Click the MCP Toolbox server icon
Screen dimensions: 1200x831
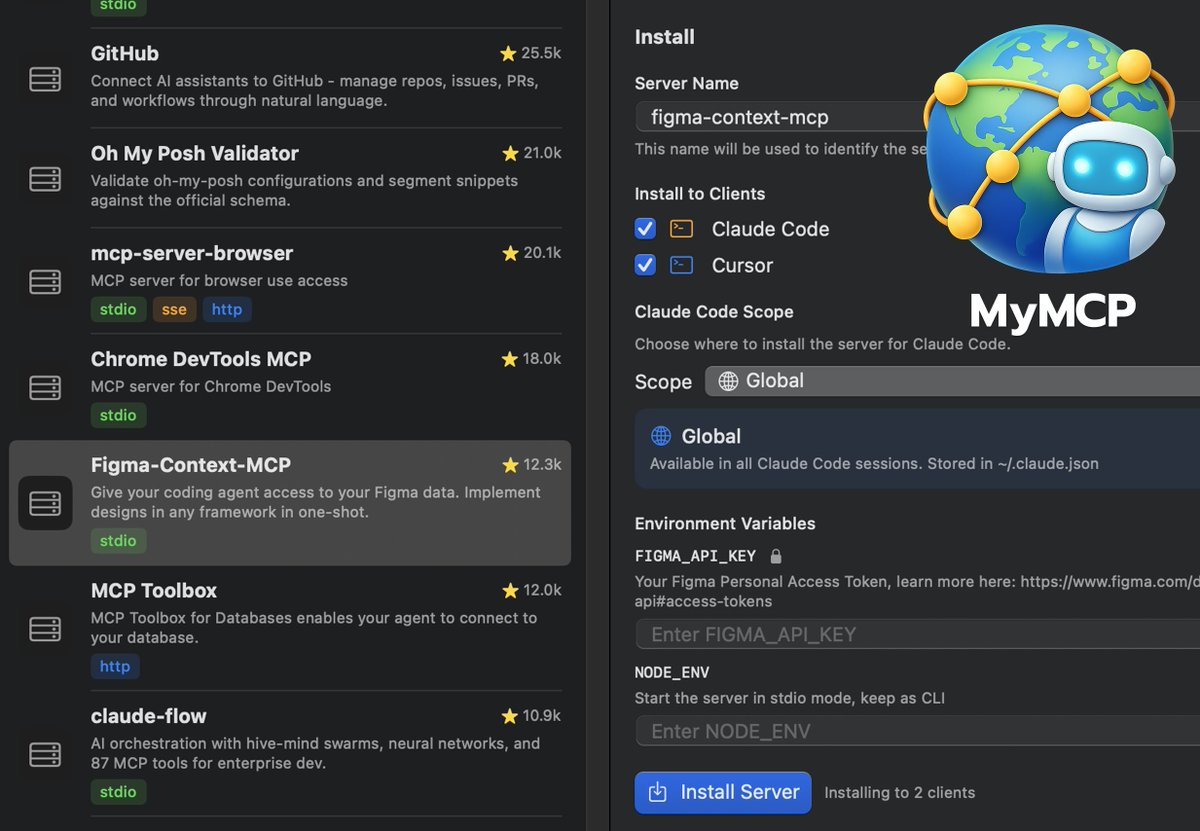[x=45, y=629]
